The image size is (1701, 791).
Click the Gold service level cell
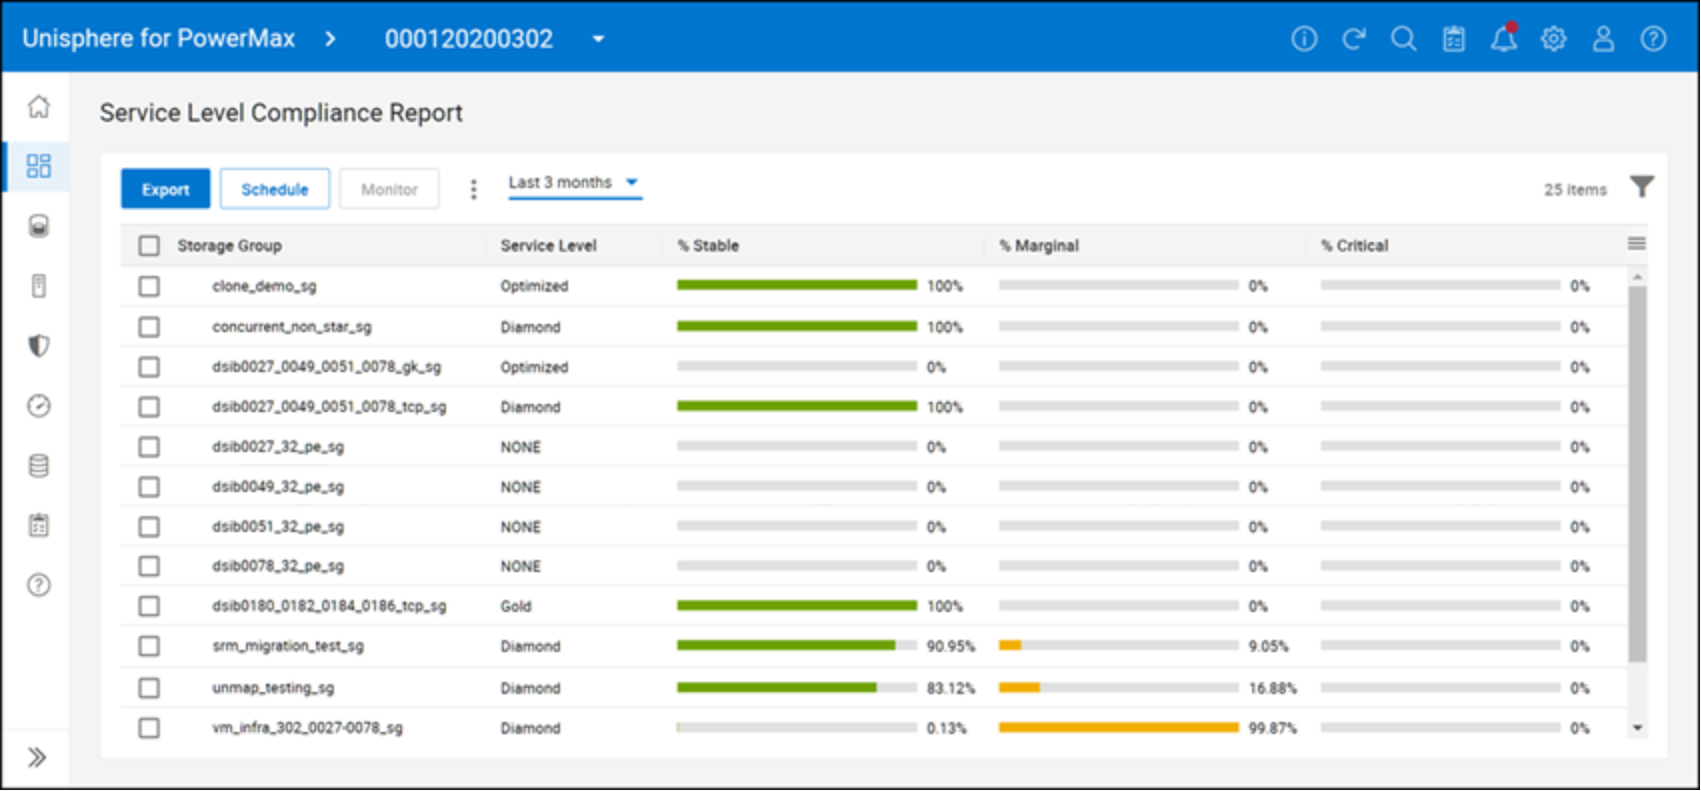point(516,607)
